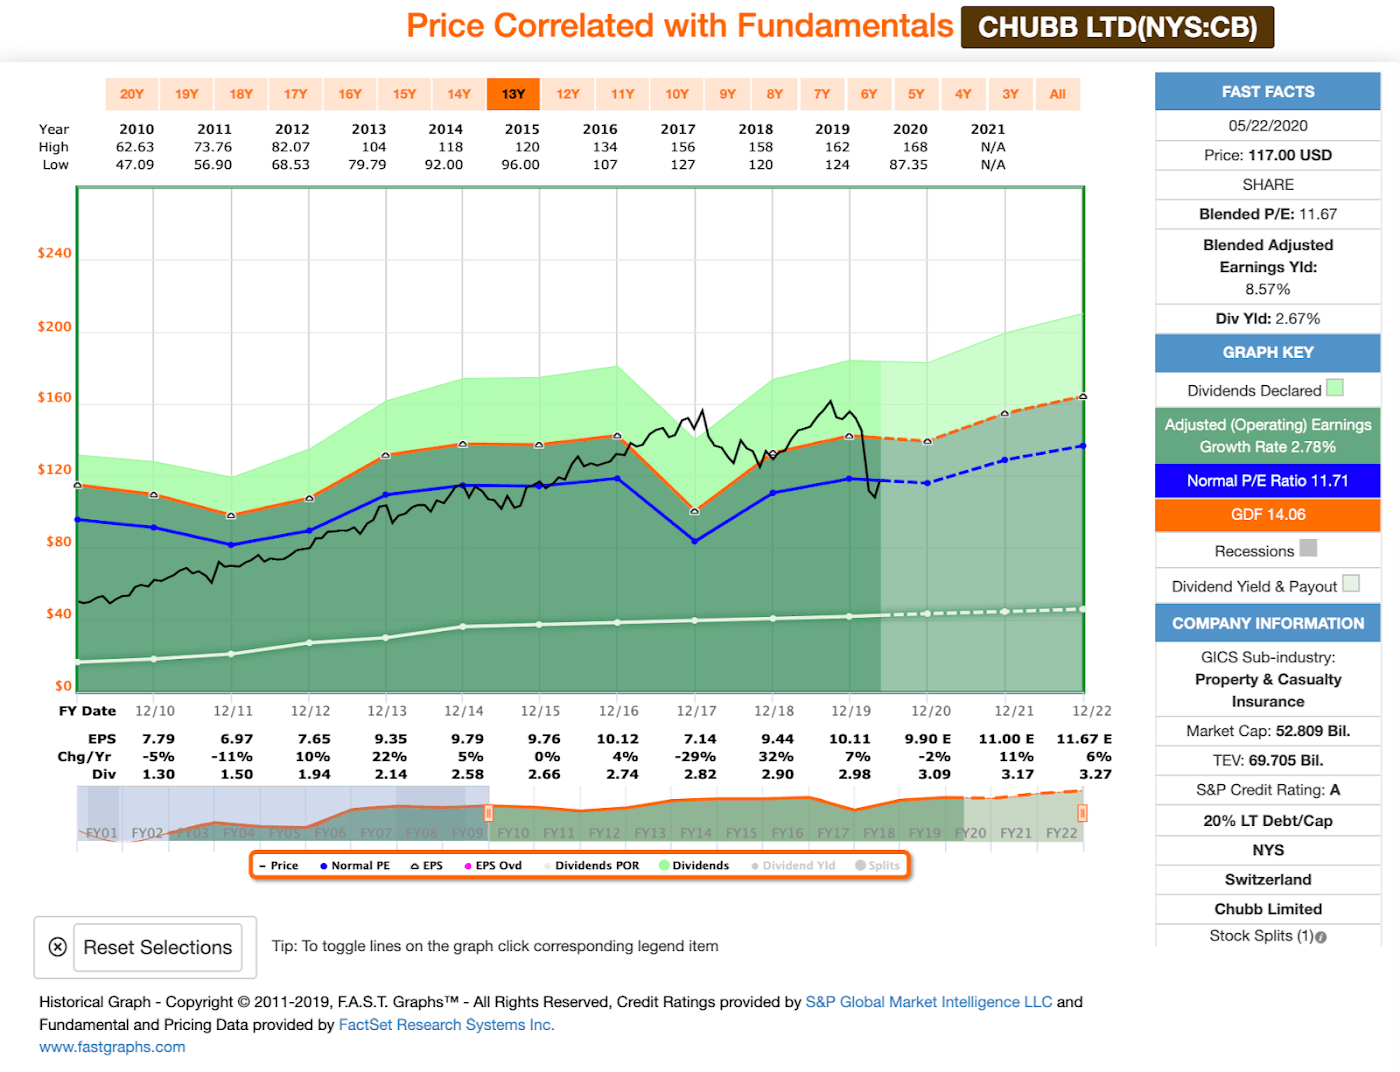The image size is (1400, 1072).
Task: Select the 20Y time range tab
Action: 132,94
